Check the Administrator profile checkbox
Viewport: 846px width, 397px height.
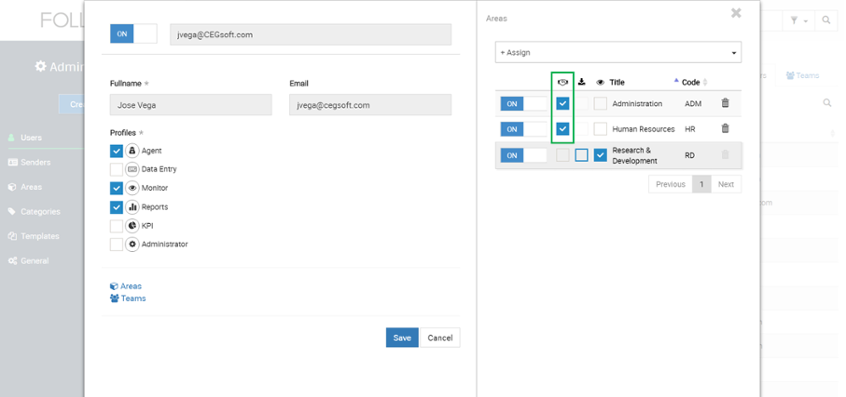(x=116, y=244)
